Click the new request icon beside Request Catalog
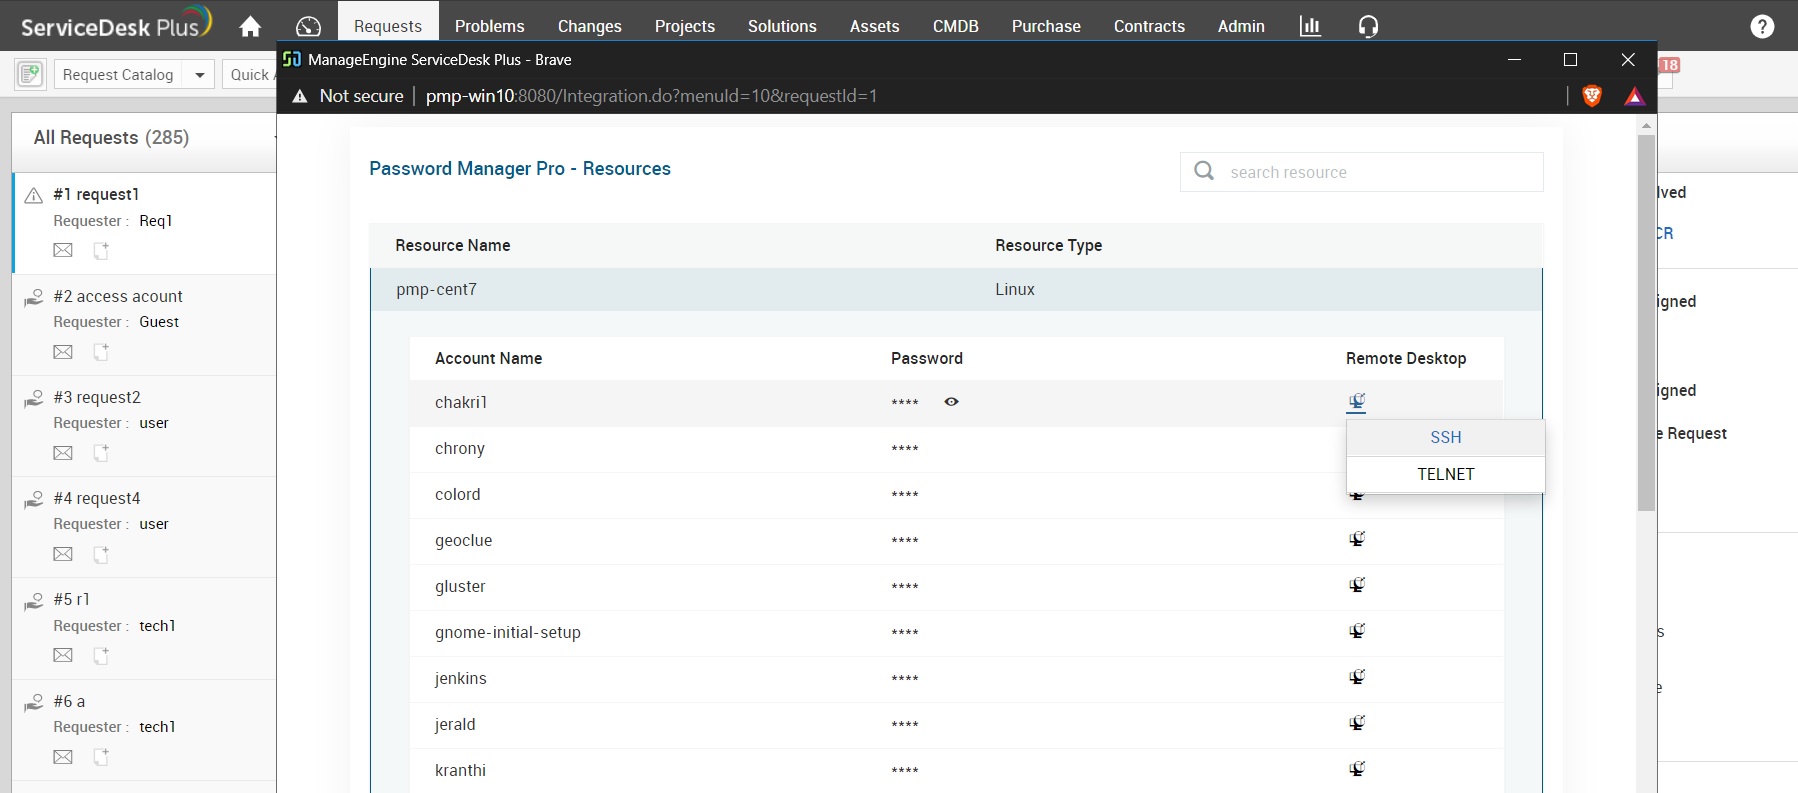The image size is (1798, 793). (x=30, y=74)
